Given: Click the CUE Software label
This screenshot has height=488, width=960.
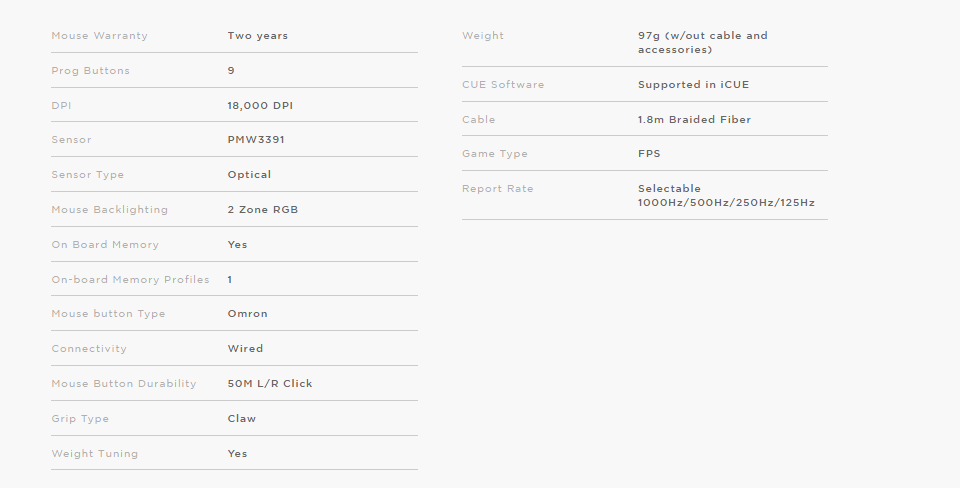Looking at the screenshot, I should [x=503, y=84].
